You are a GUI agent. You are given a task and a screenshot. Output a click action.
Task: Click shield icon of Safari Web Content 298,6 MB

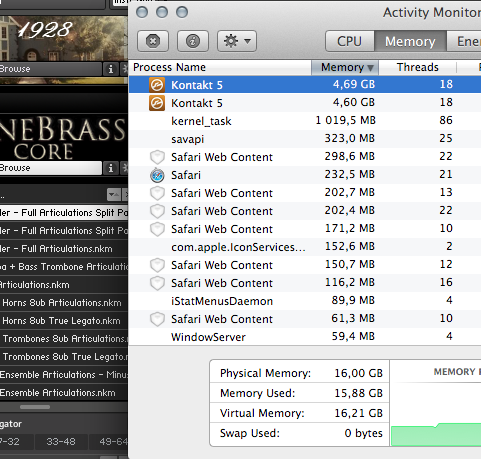[157, 157]
